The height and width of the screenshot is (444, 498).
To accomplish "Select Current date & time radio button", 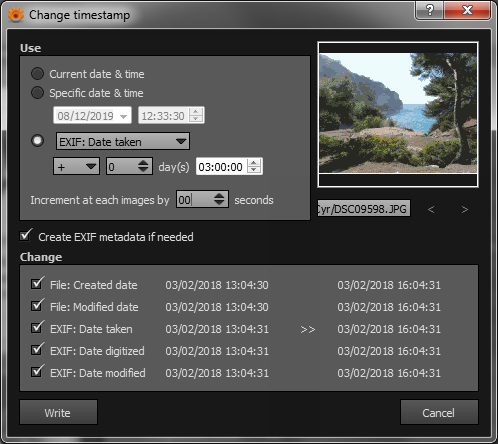I will coord(37,74).
